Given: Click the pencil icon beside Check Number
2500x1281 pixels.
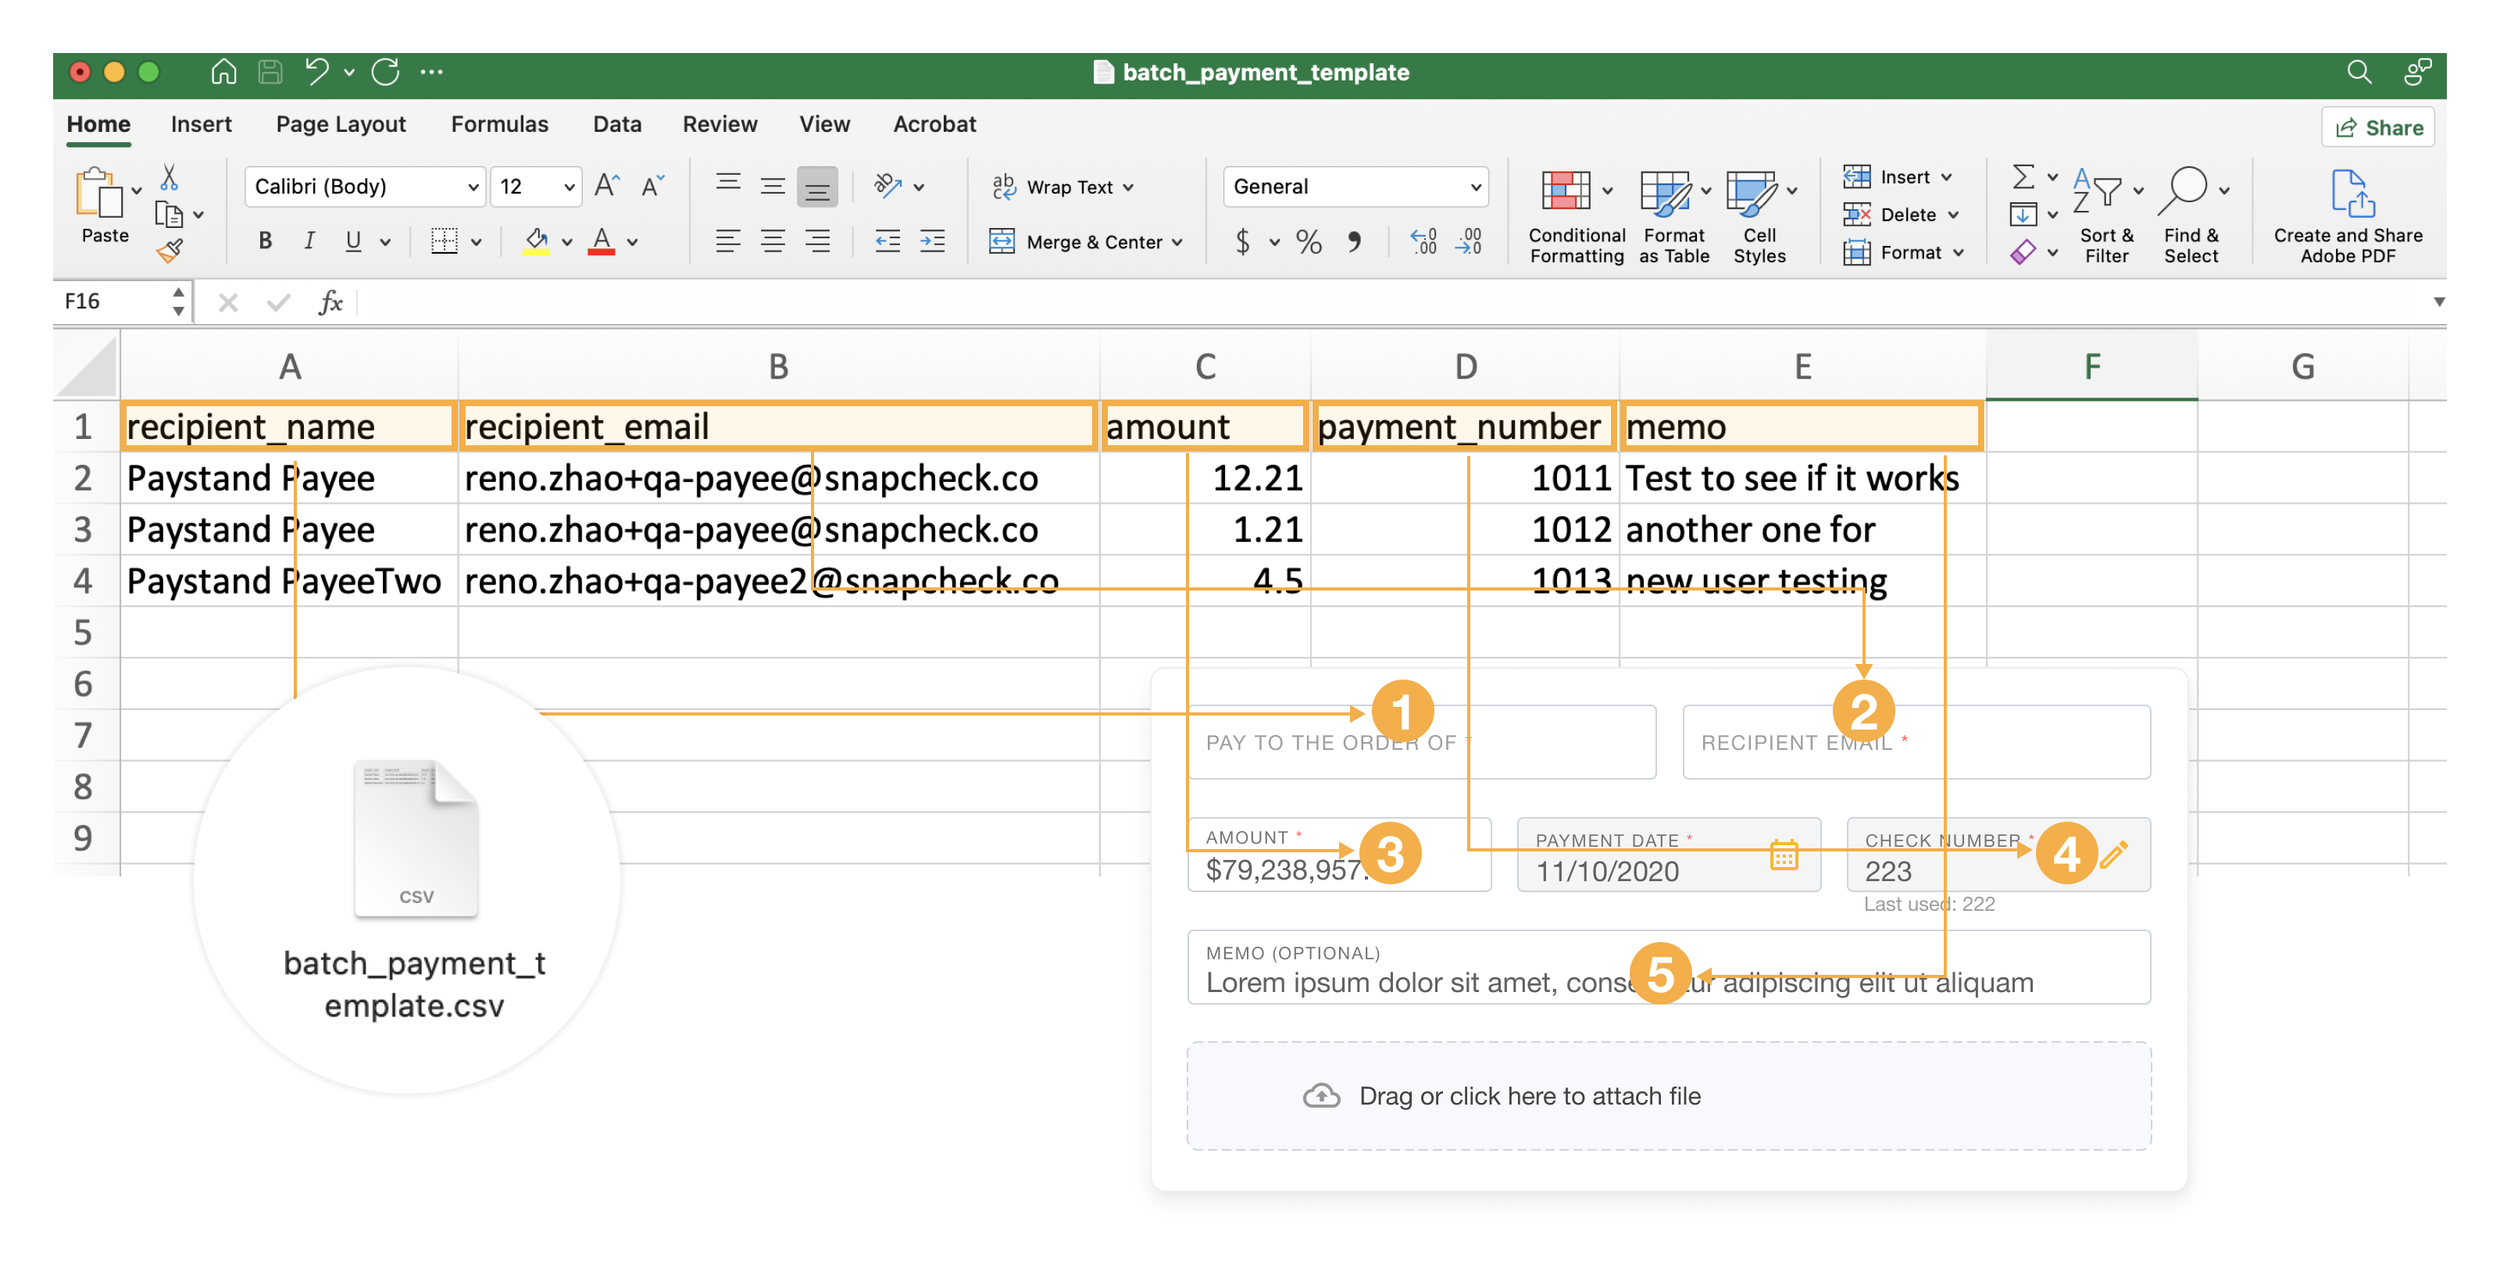Looking at the screenshot, I should click(x=2114, y=854).
